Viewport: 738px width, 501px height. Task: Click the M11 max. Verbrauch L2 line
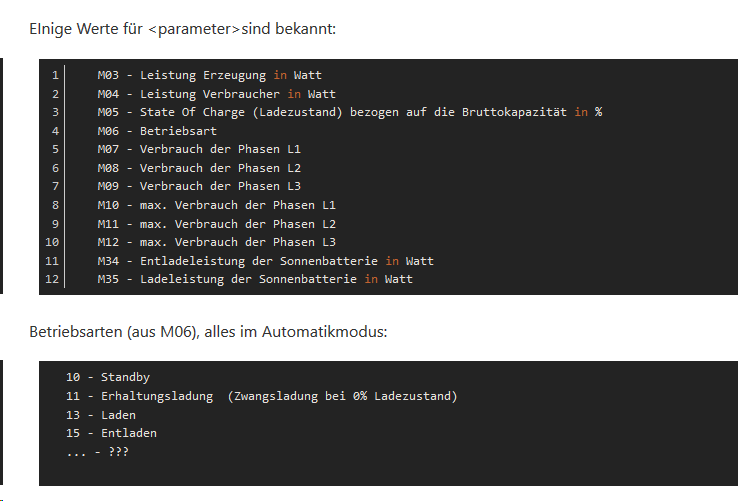click(x=217, y=224)
